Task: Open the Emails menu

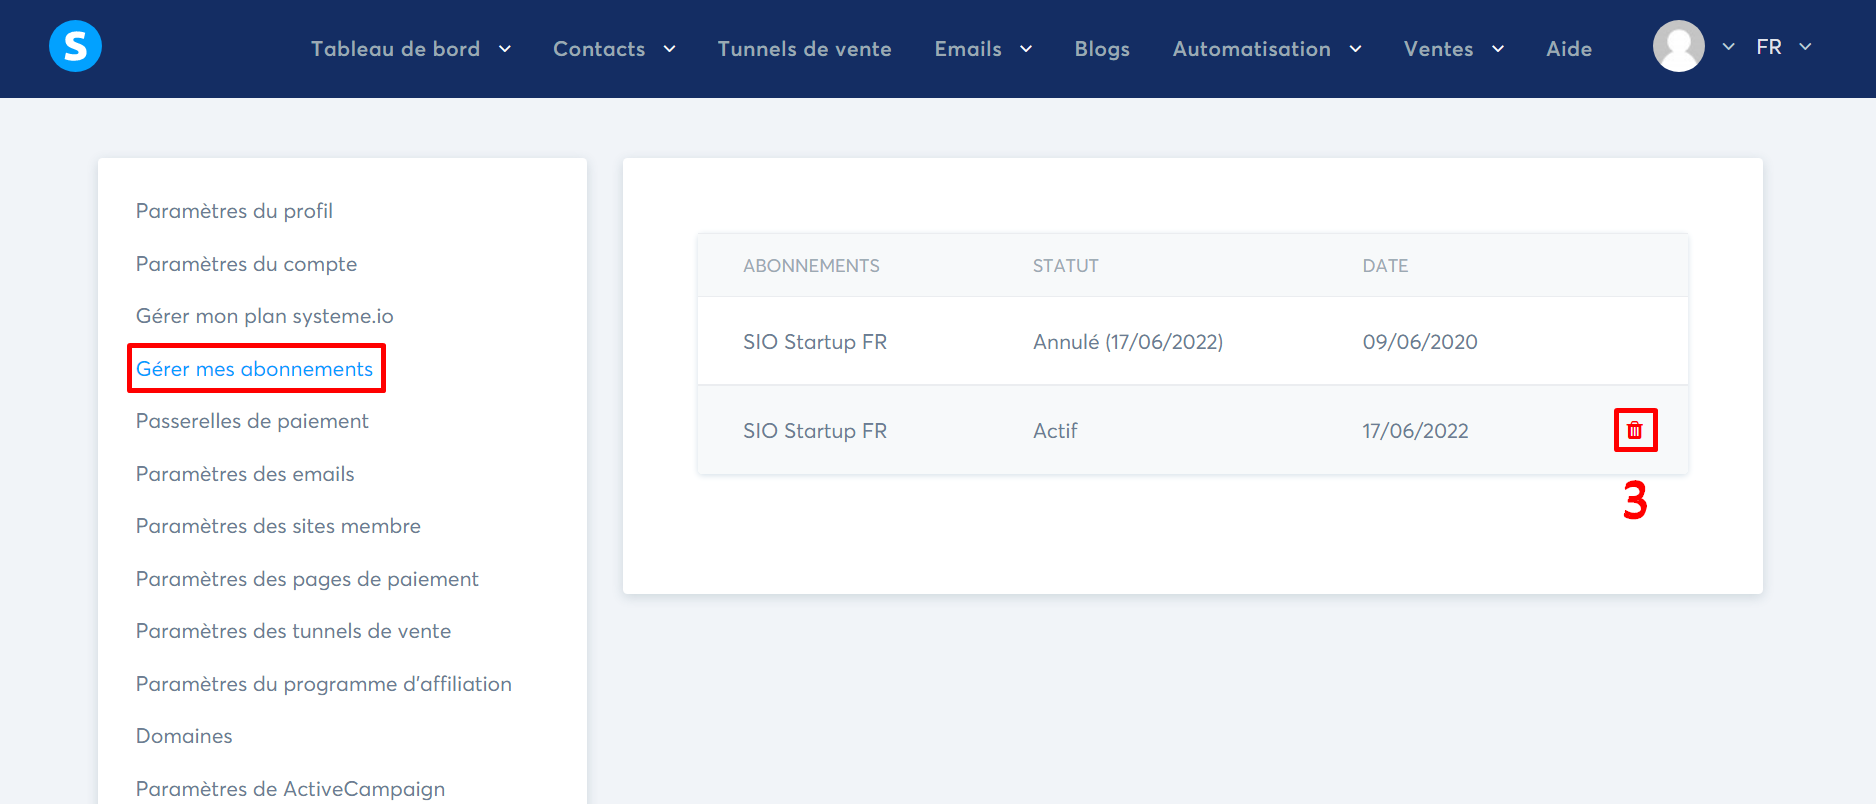Action: (x=968, y=49)
